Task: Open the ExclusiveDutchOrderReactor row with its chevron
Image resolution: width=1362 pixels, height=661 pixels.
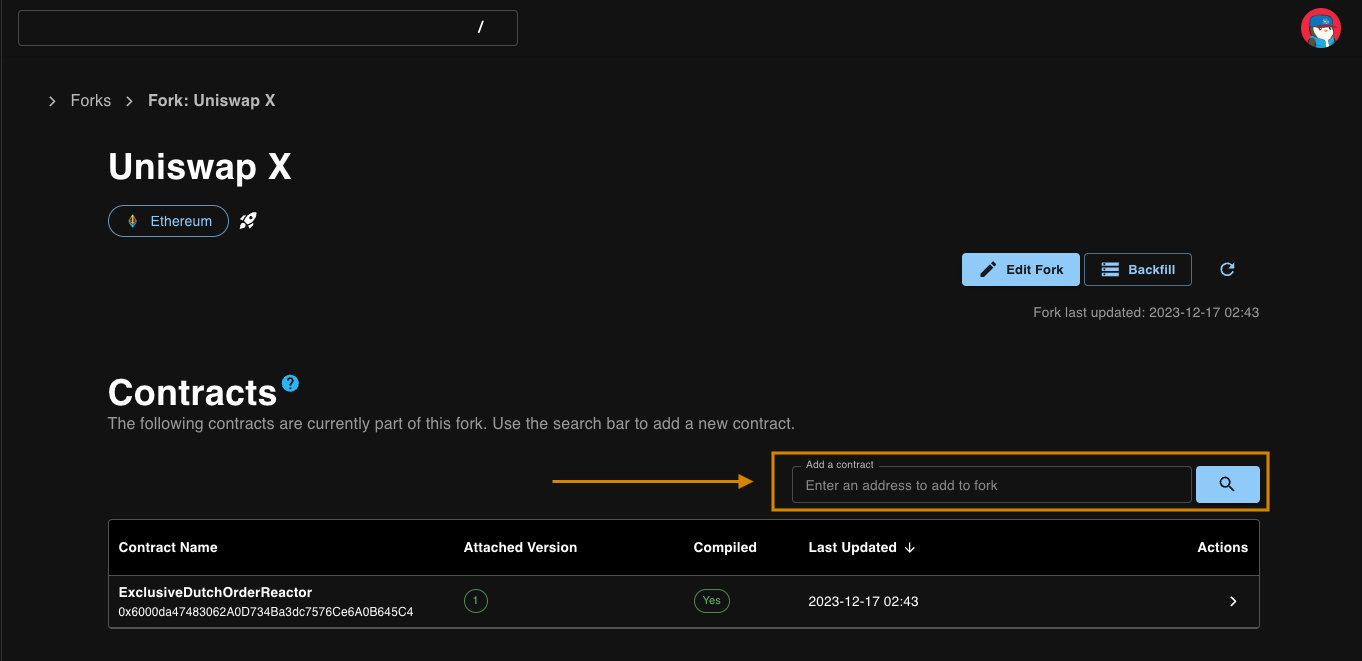Action: (x=1232, y=601)
